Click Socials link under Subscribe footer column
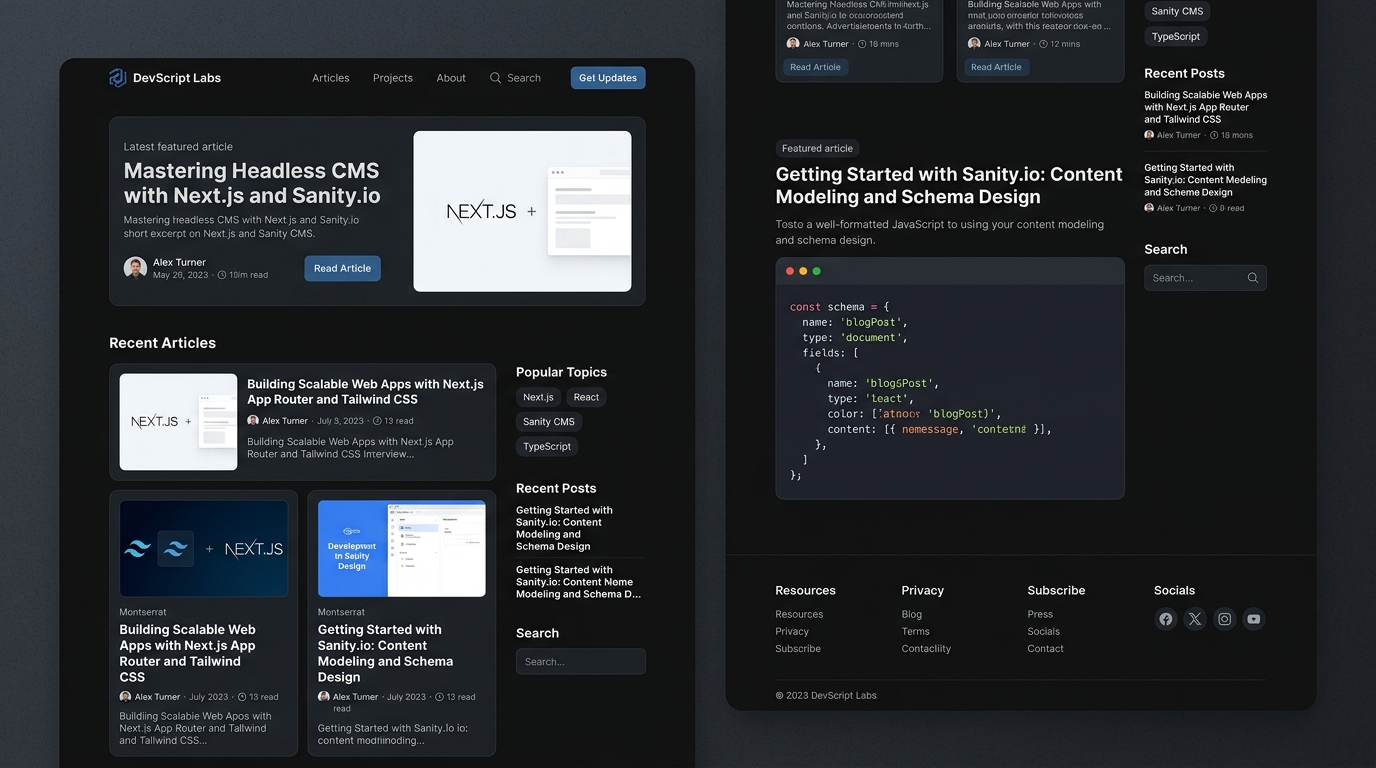Image resolution: width=1376 pixels, height=768 pixels. 1044,631
